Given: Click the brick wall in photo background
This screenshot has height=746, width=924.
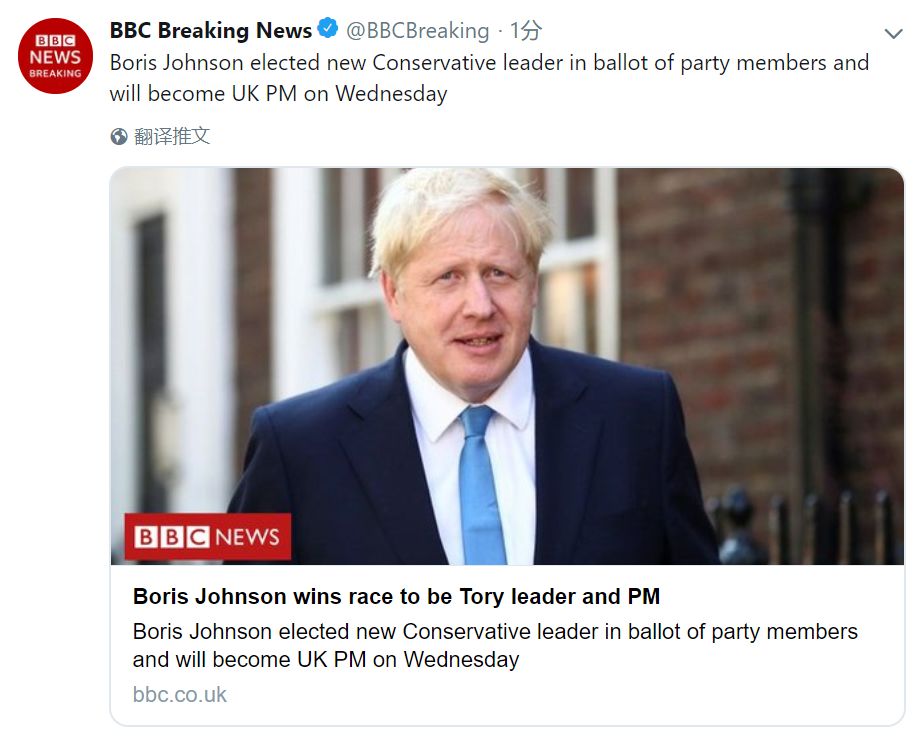Looking at the screenshot, I should point(720,300).
